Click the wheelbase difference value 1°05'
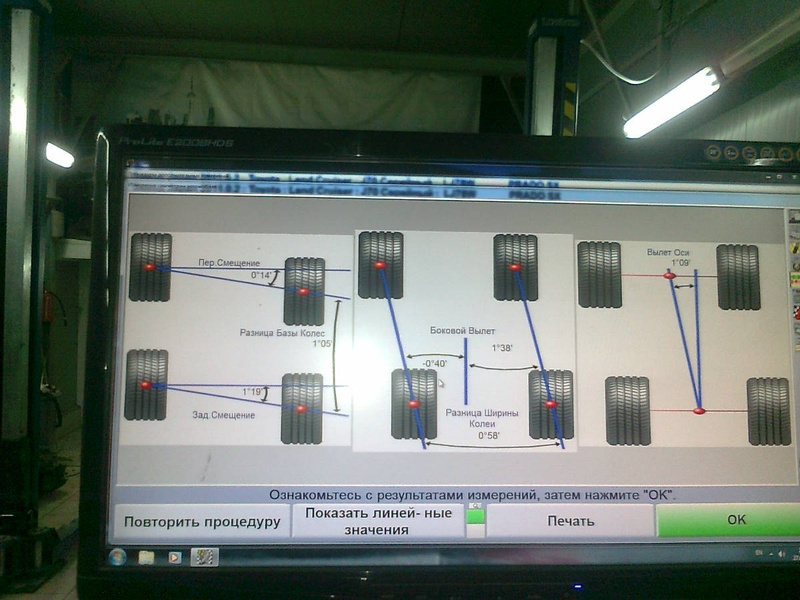 tap(322, 344)
